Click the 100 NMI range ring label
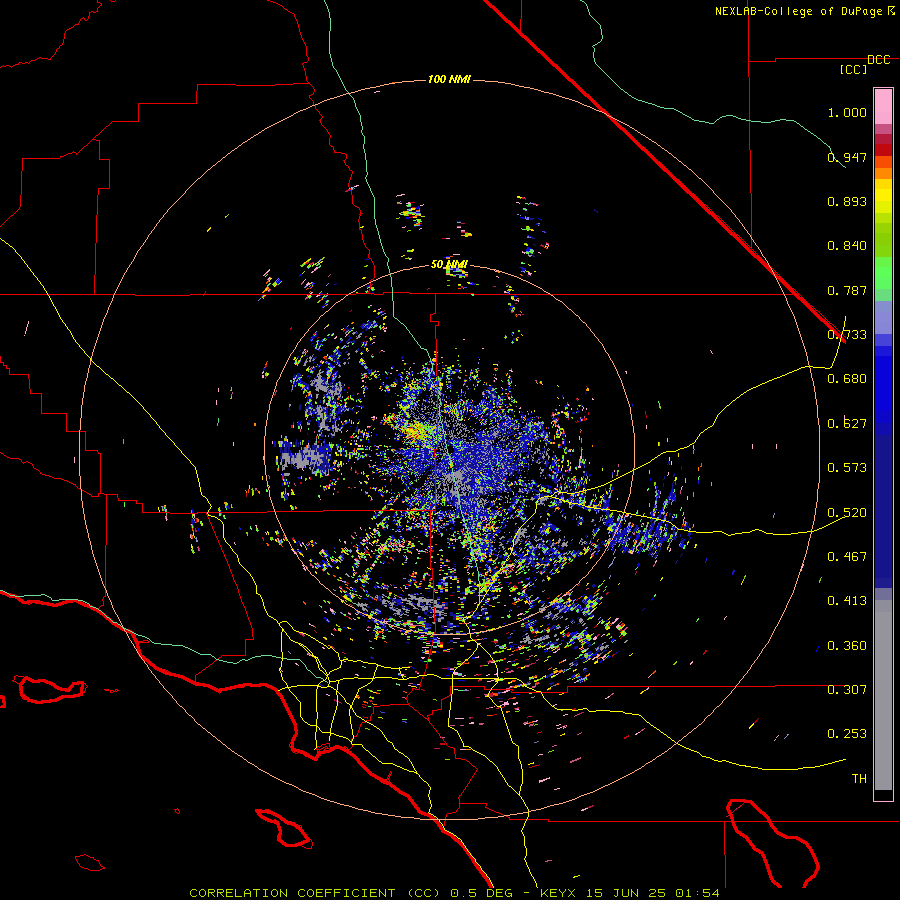Viewport: 900px width, 900px height. pyautogui.click(x=449, y=79)
